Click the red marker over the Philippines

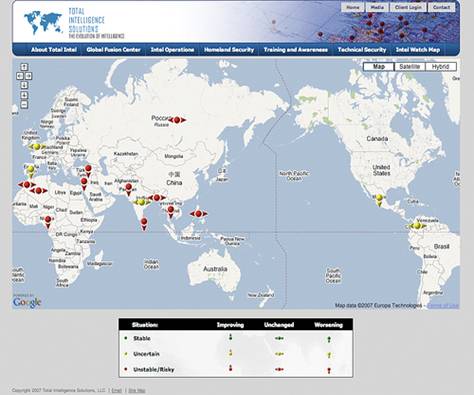[199, 214]
